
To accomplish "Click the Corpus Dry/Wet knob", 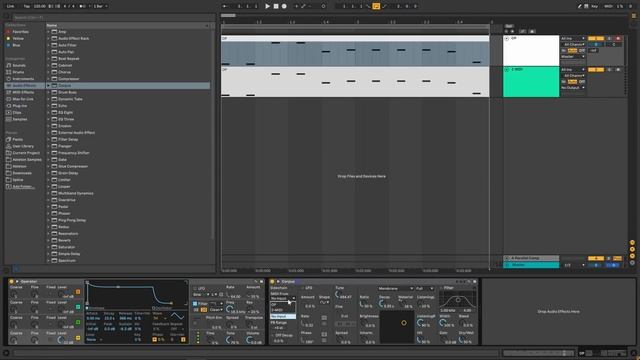I will (462, 340).
